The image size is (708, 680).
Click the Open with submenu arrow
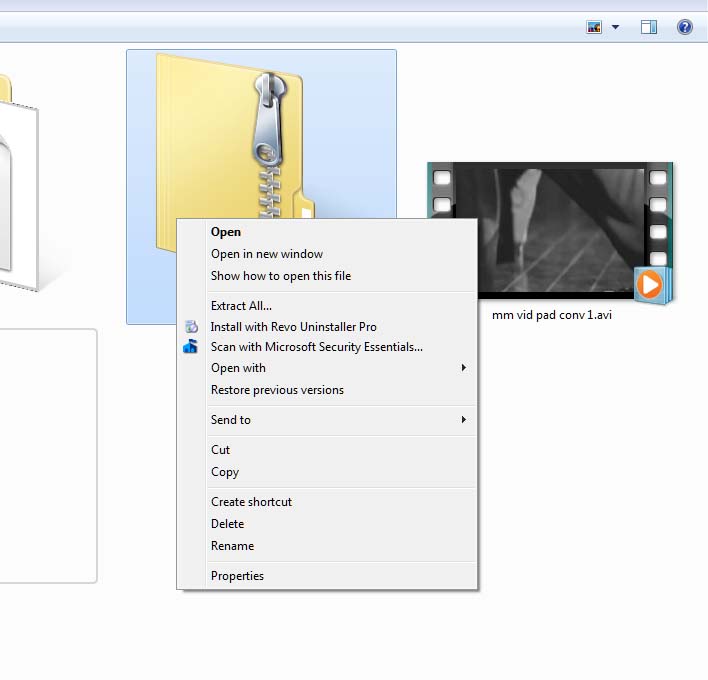[x=463, y=368]
